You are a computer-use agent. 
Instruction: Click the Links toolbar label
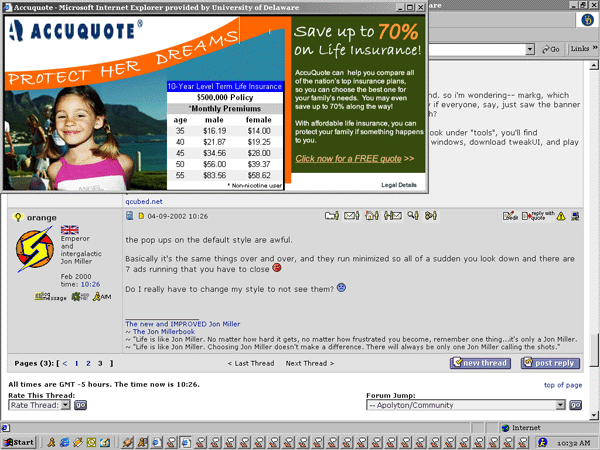580,49
